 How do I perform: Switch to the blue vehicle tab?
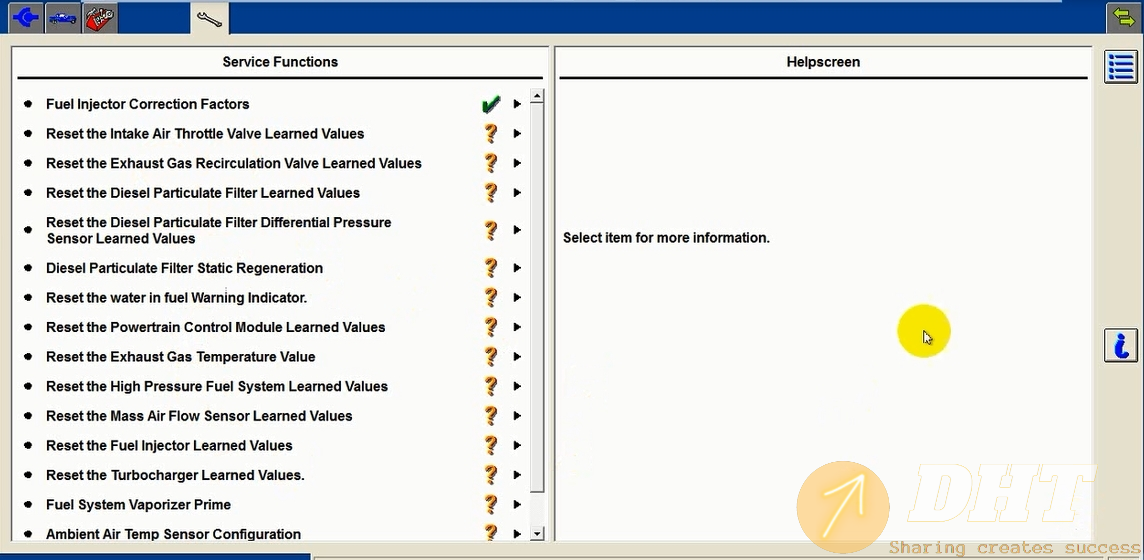(62, 17)
